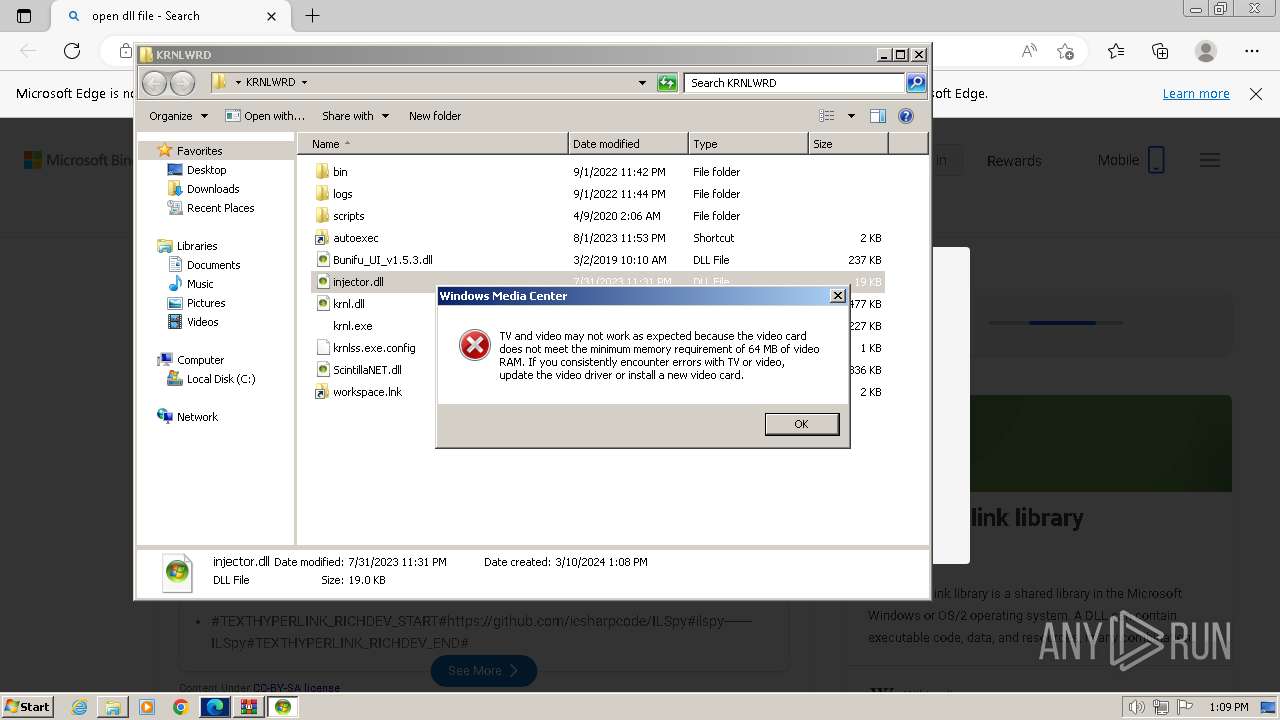This screenshot has width=1280, height=720.
Task: Go back in the KRNLWRD Explorer window
Action: pos(154,83)
